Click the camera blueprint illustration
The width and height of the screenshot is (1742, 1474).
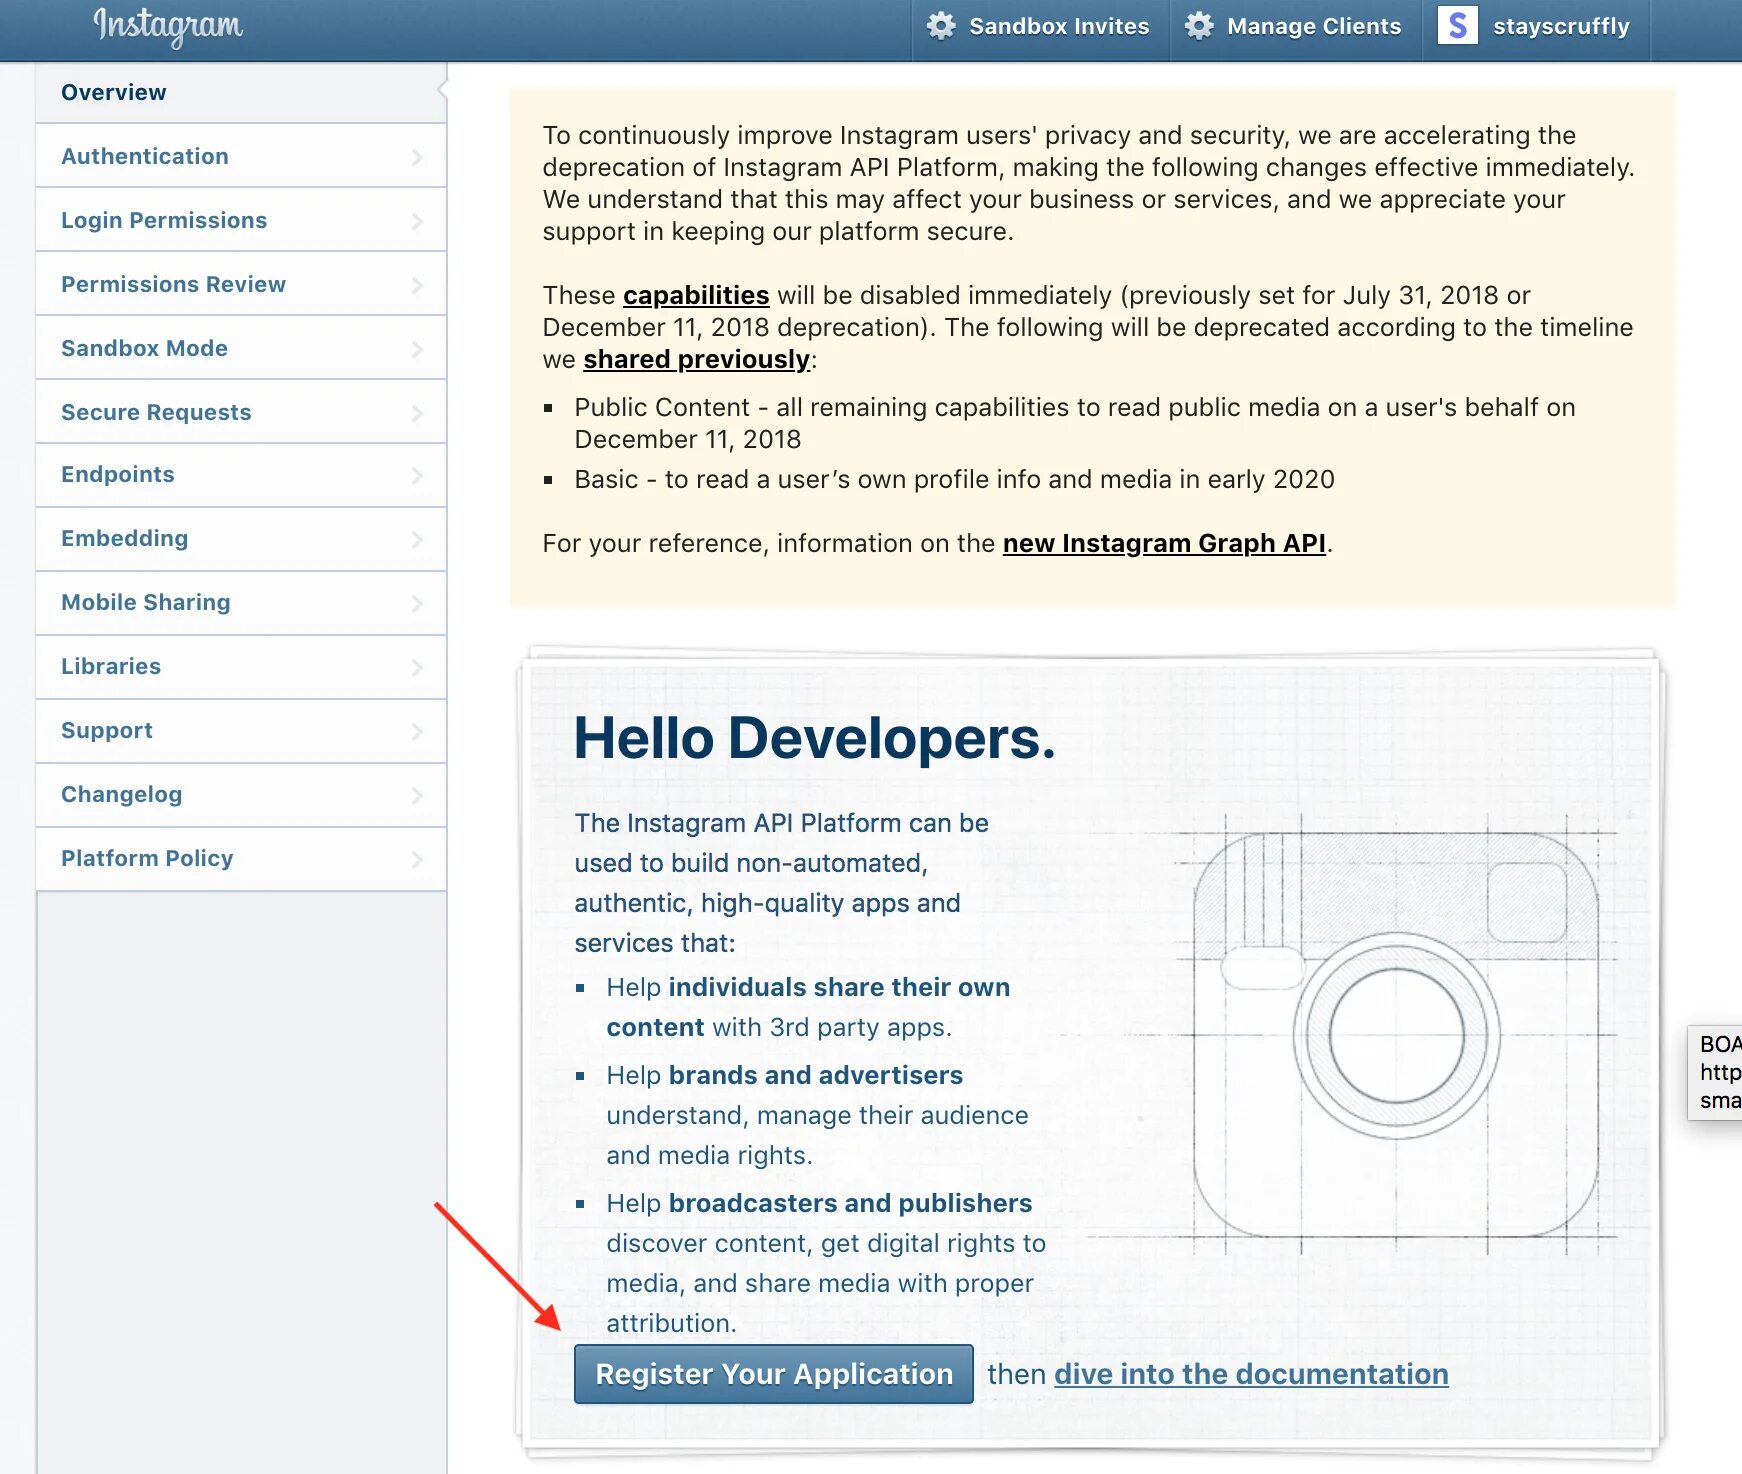pyautogui.click(x=1395, y=1035)
